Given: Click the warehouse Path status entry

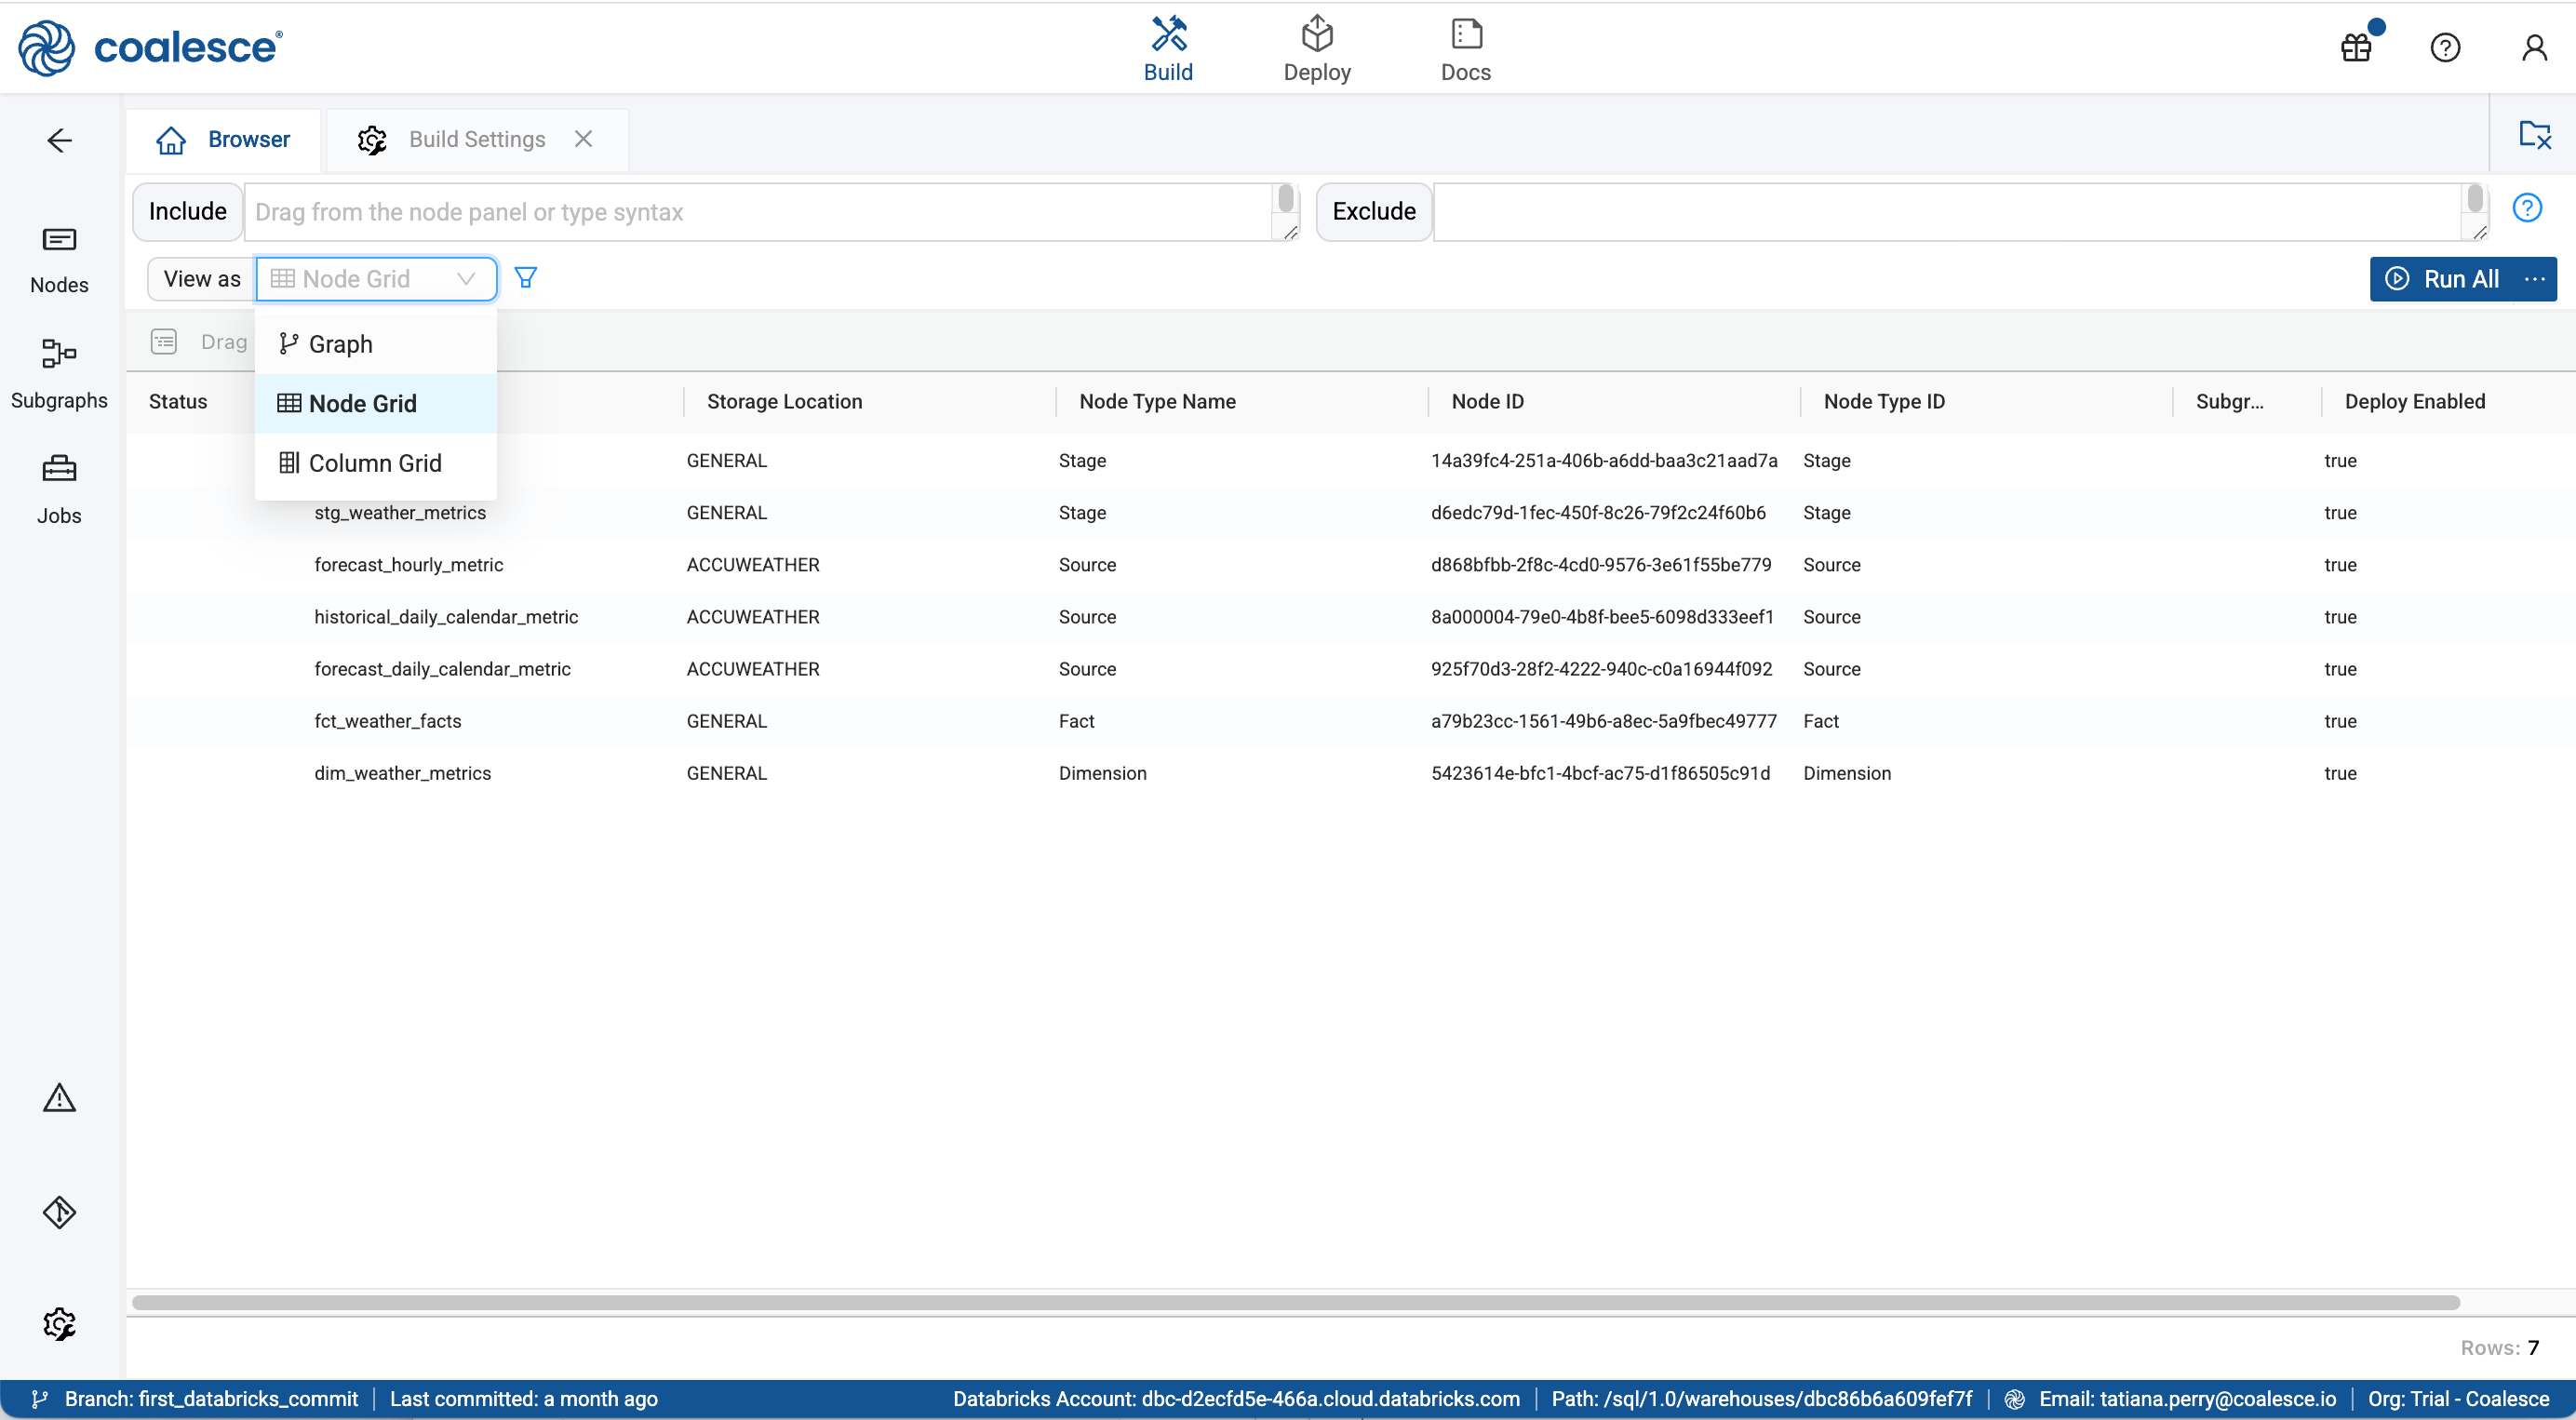Looking at the screenshot, I should click(x=1761, y=1399).
